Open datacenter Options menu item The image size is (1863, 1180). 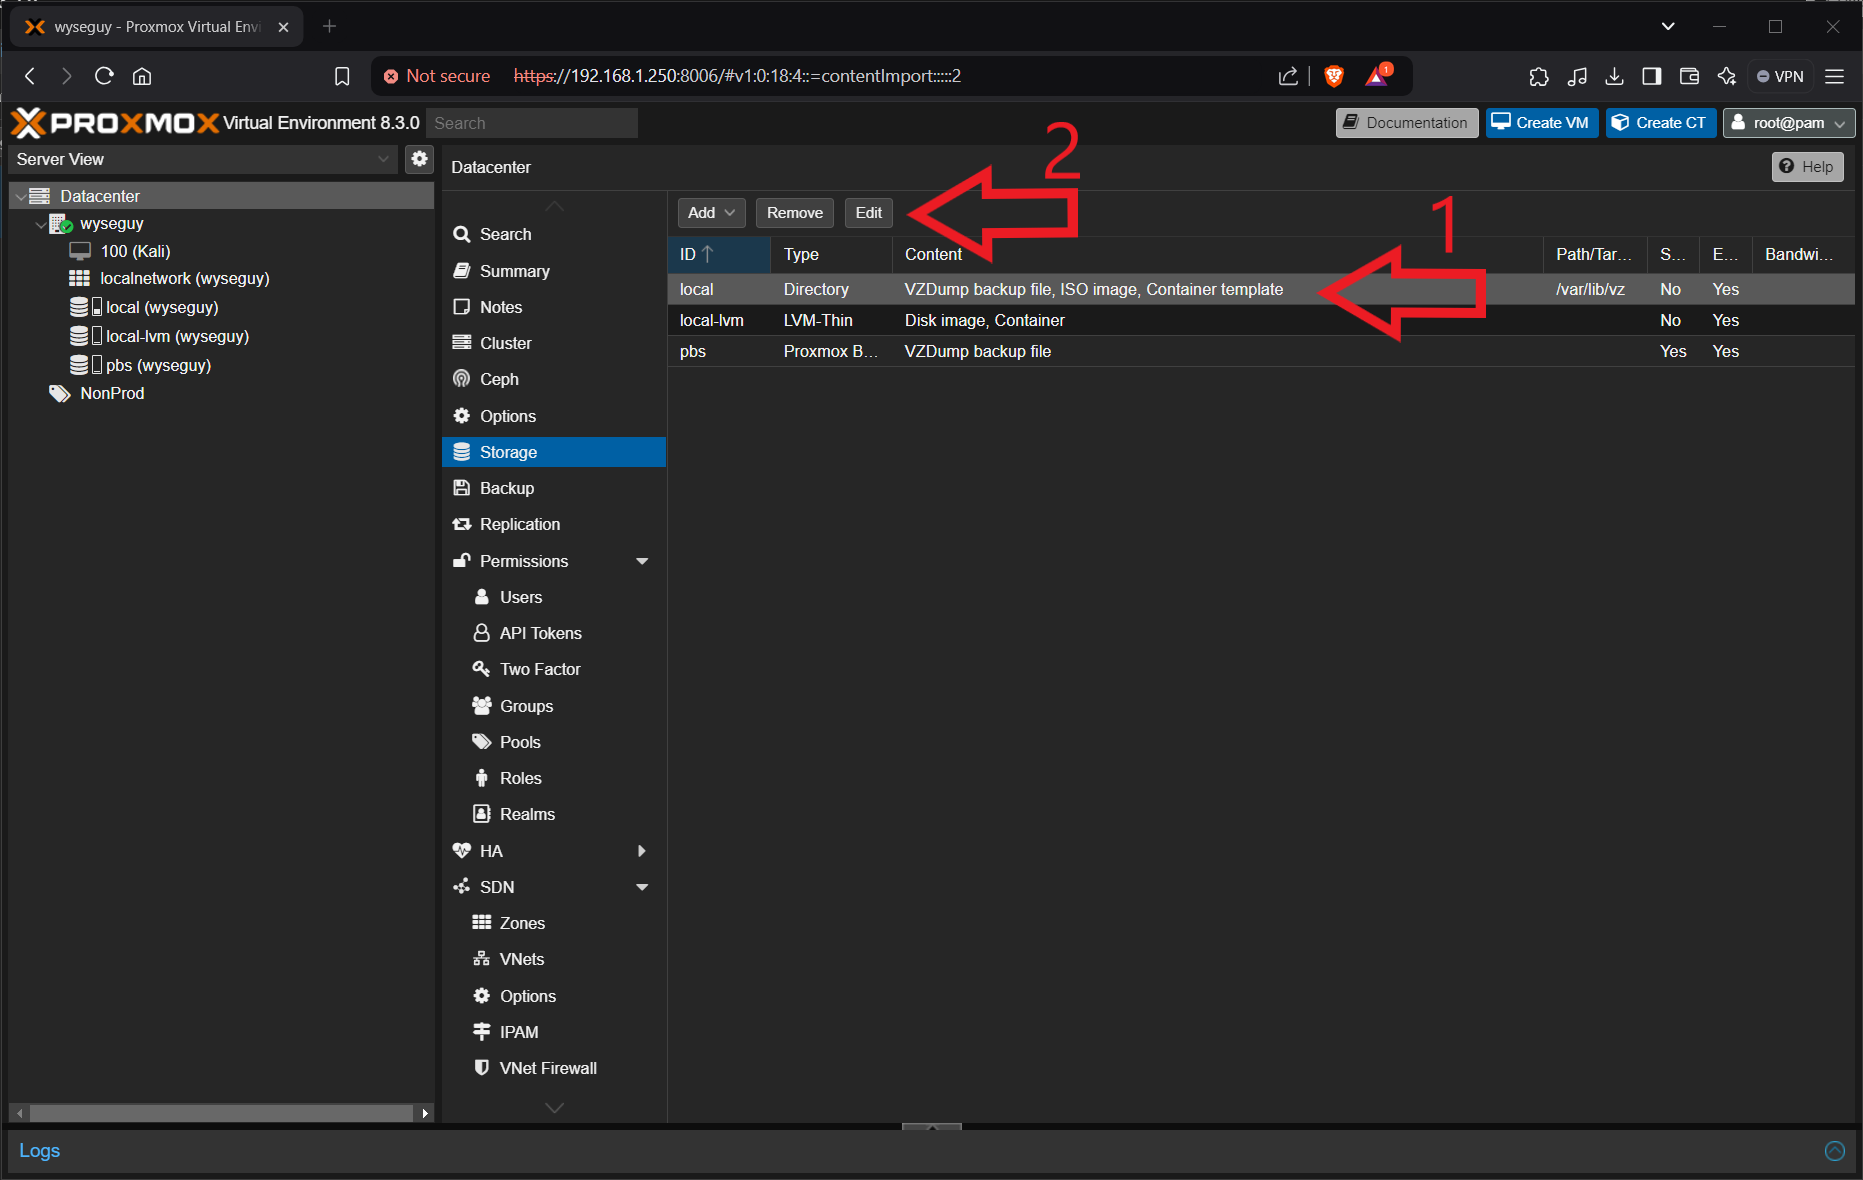coord(554,416)
